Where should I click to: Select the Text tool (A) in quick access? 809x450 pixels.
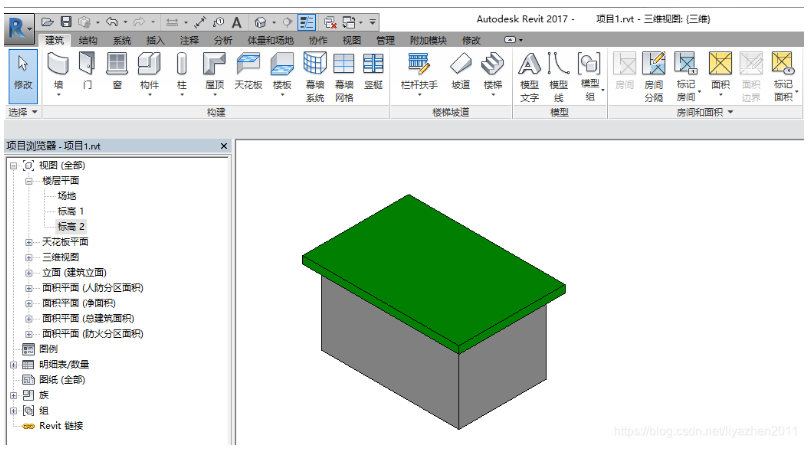[236, 22]
